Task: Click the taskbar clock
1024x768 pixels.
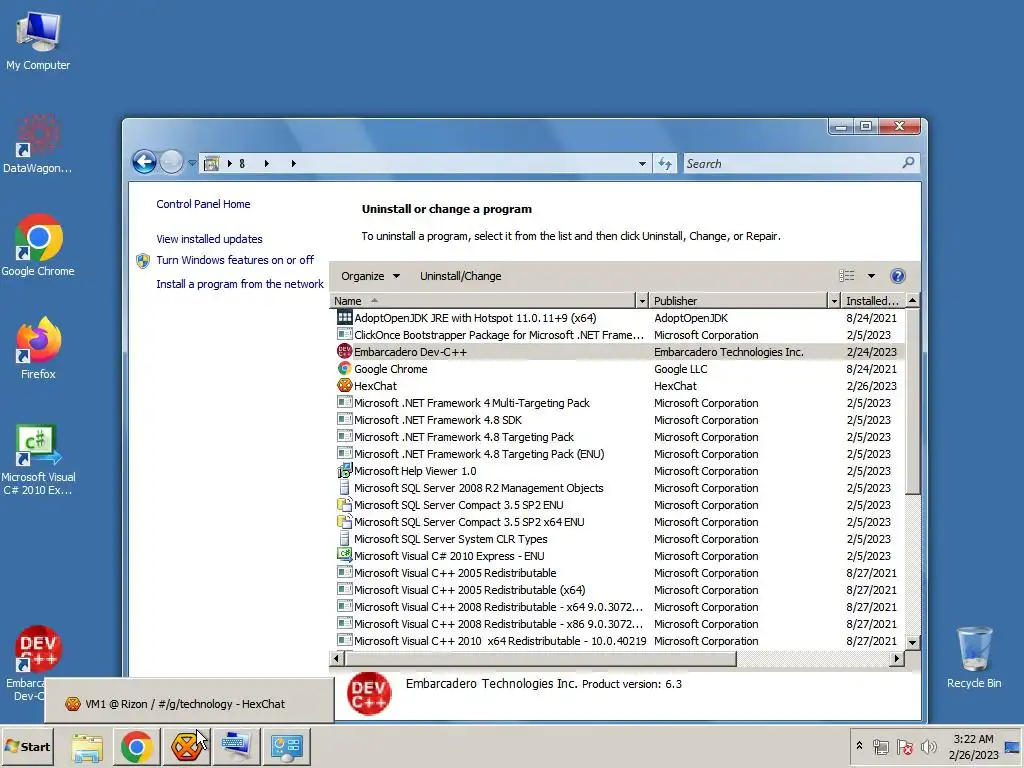Action: tap(973, 746)
